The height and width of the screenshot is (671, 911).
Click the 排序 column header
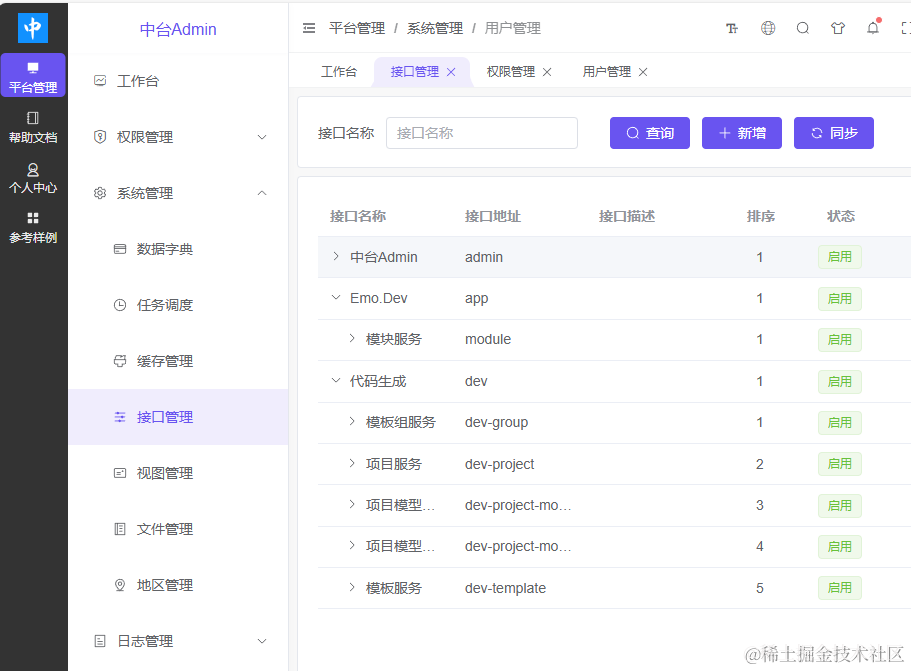pos(761,216)
